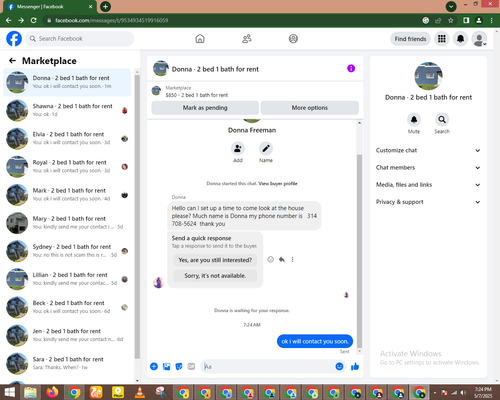Image resolution: width=500 pixels, height=400 pixels.
Task: Open Sara conversation in chat list
Action: pos(67,363)
